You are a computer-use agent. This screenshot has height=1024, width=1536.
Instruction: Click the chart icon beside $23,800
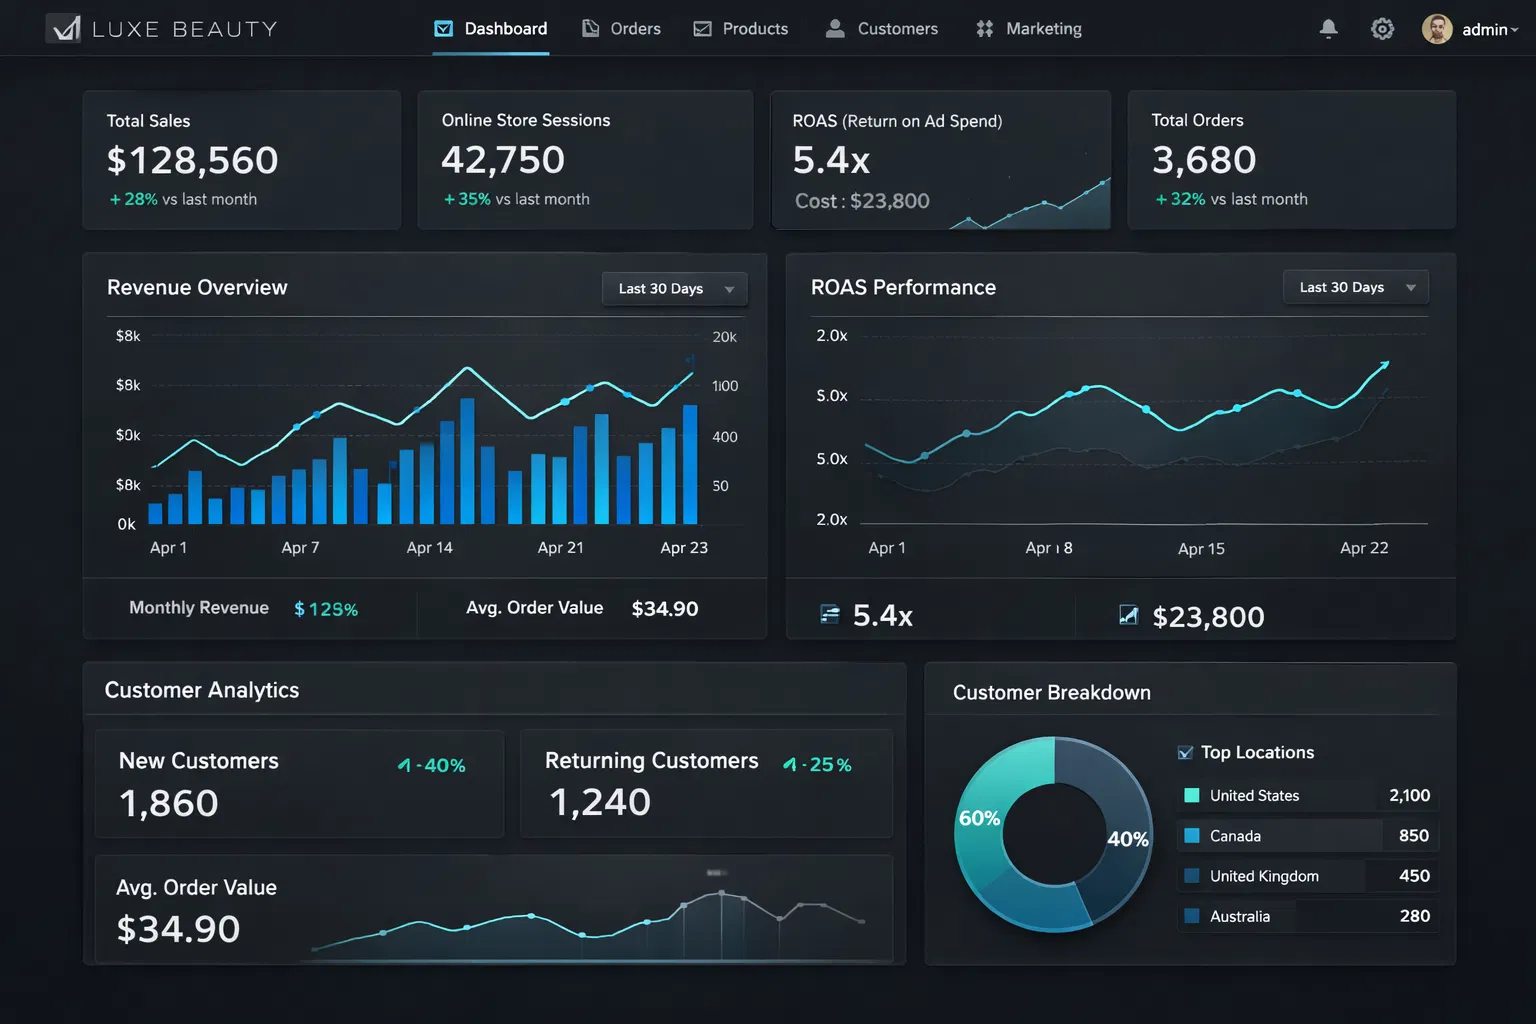[1128, 615]
